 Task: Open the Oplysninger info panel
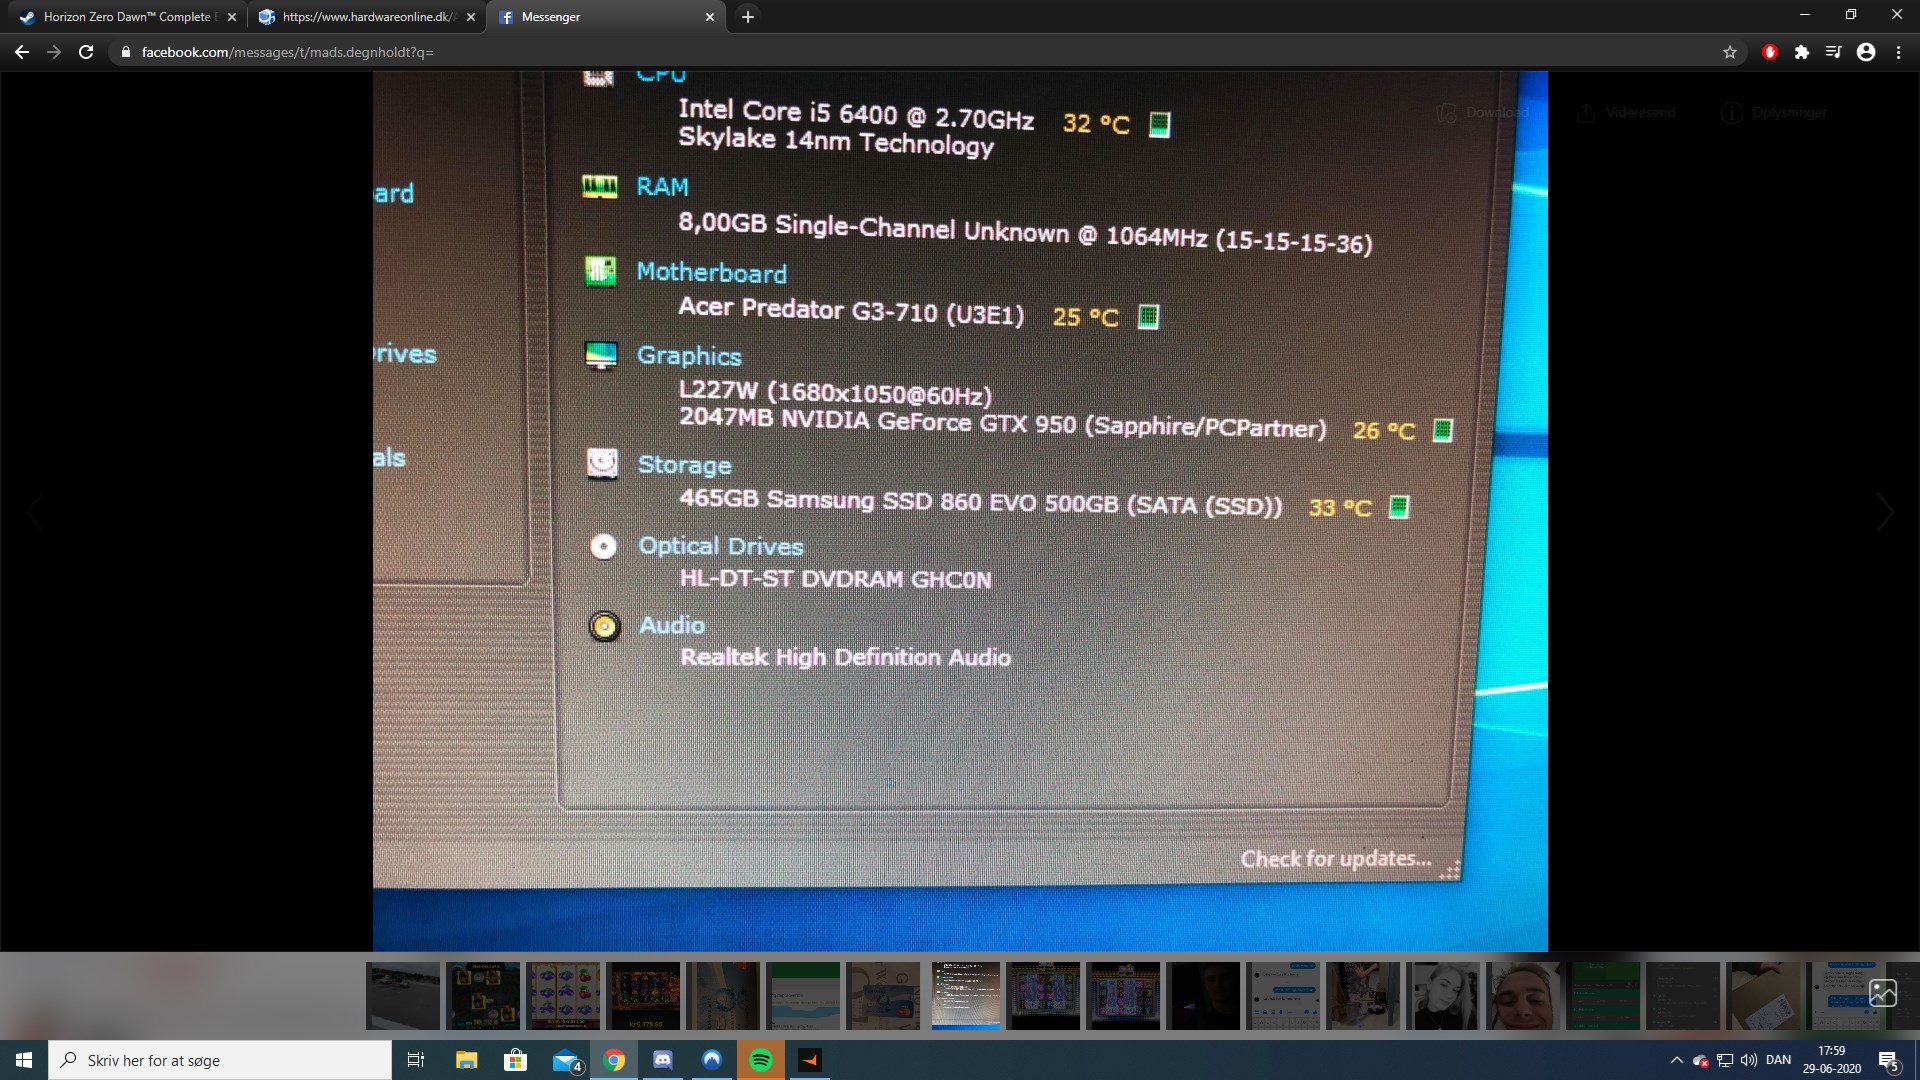(1774, 113)
